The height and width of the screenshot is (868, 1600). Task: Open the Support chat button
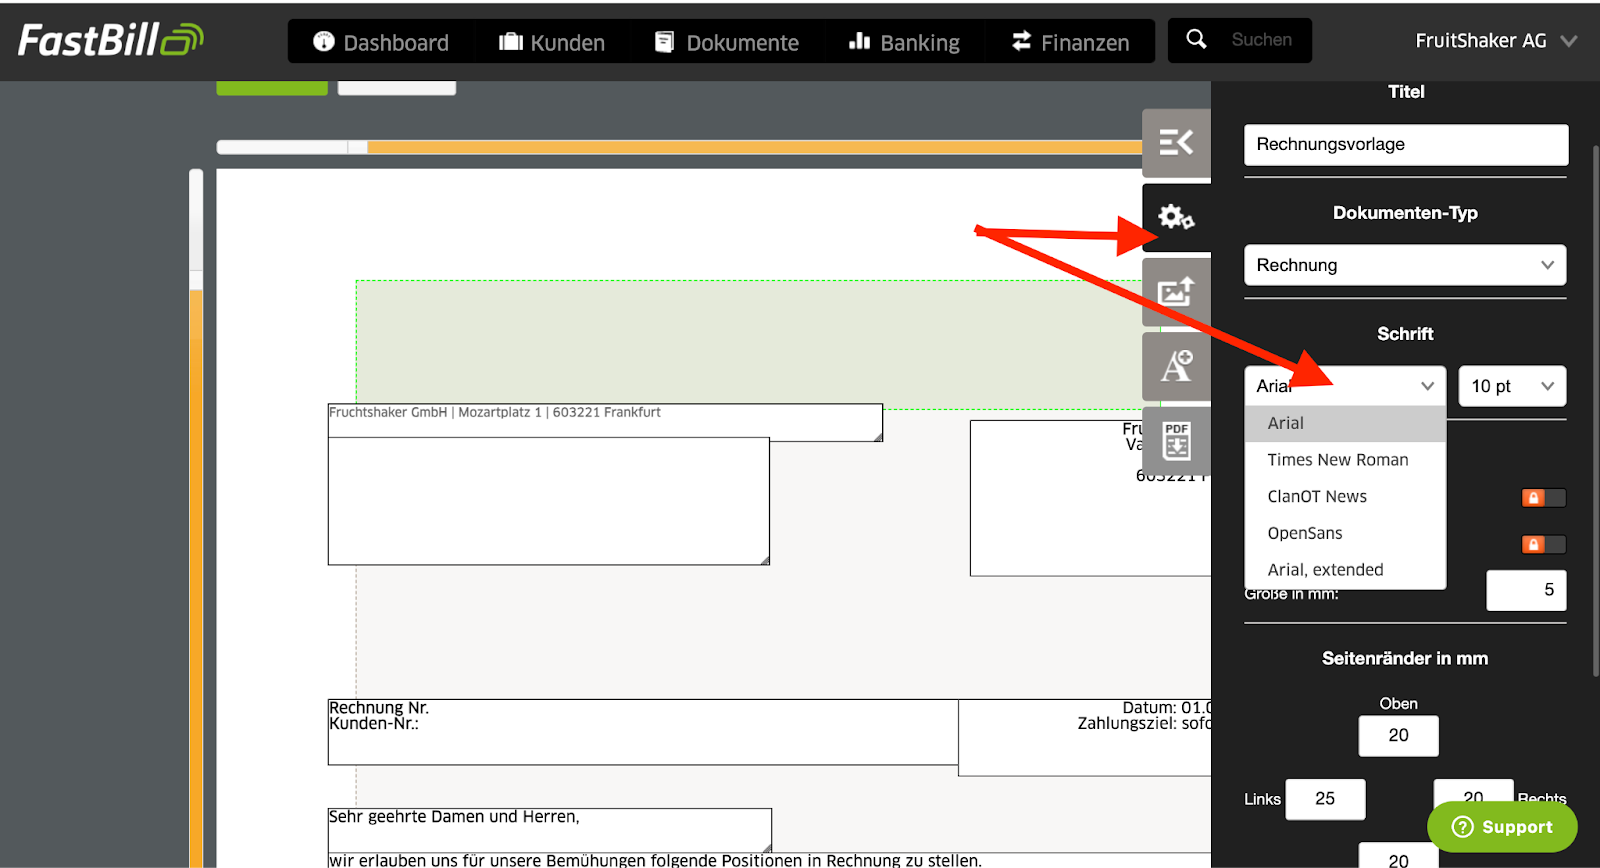tap(1502, 827)
